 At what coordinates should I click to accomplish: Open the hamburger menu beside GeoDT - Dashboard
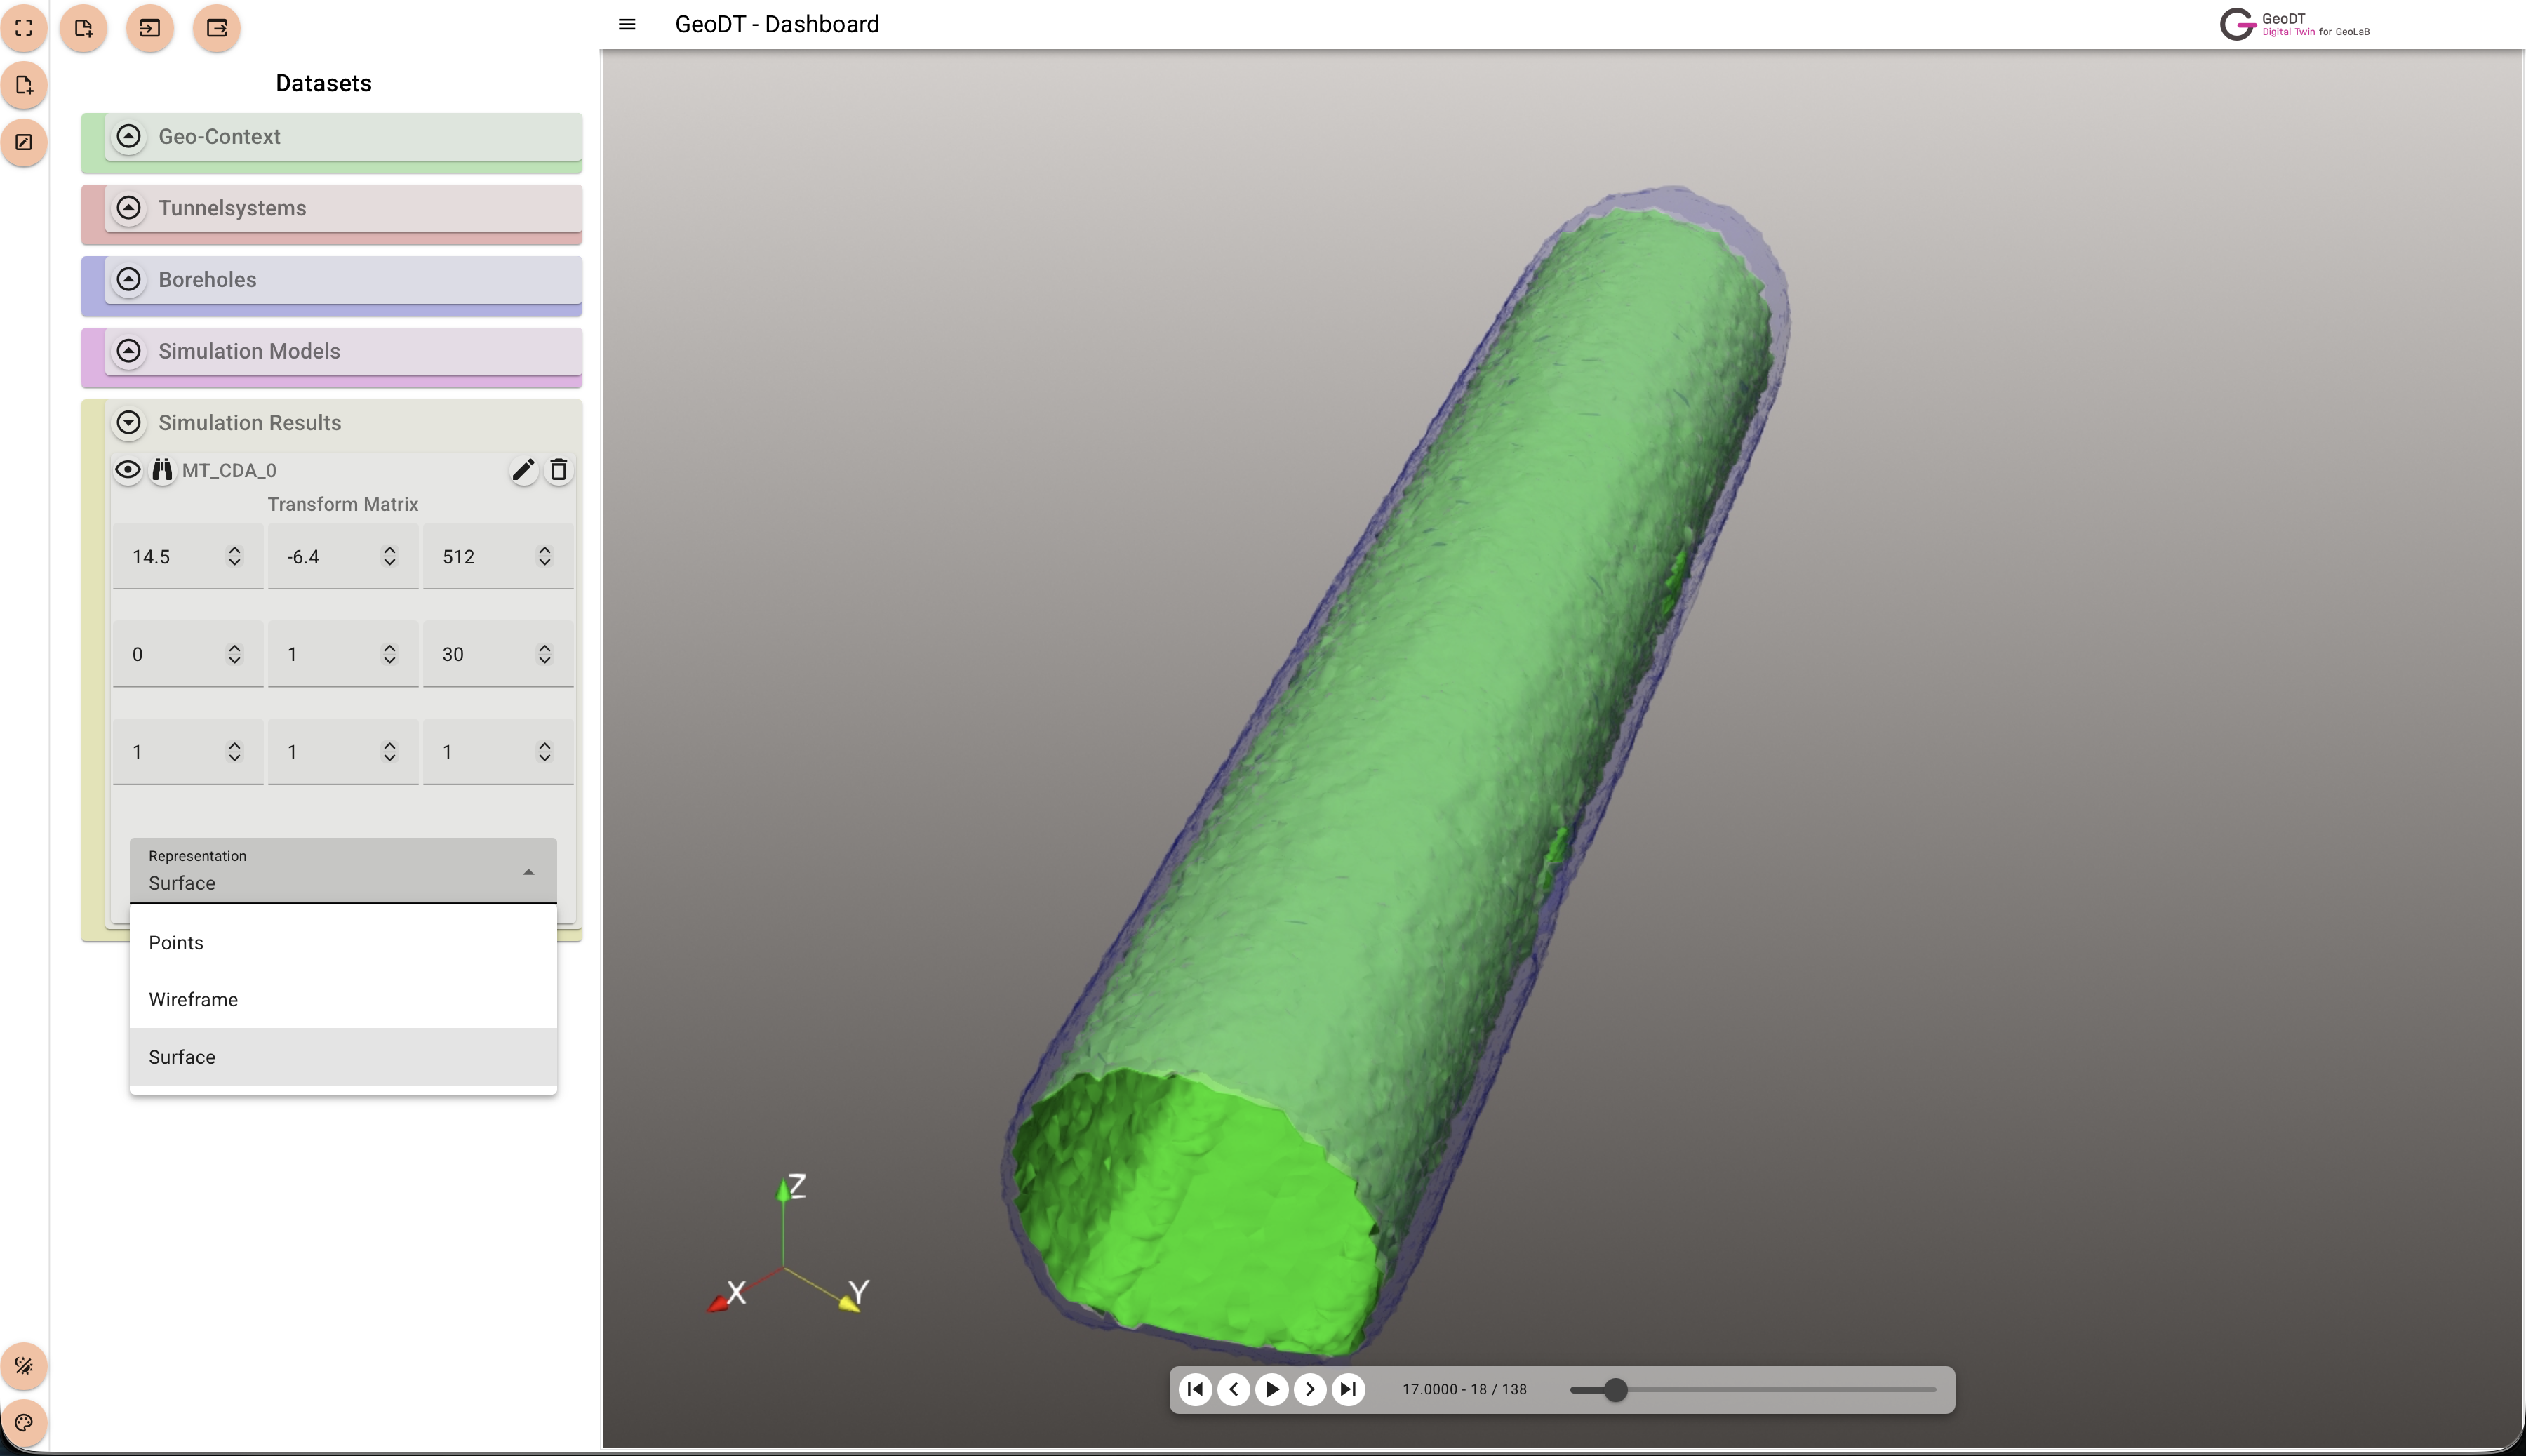click(627, 24)
